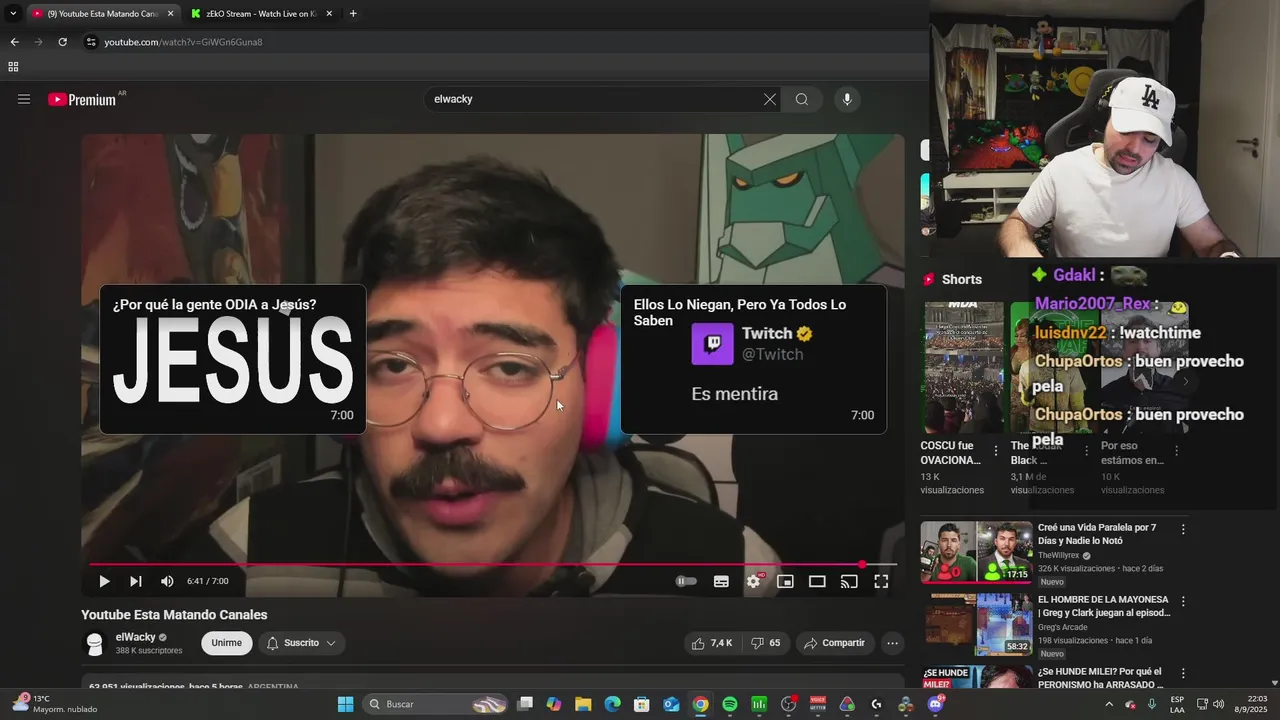The height and width of the screenshot is (720, 1280).
Task: Activate the miniplayer mode
Action: [785, 581]
